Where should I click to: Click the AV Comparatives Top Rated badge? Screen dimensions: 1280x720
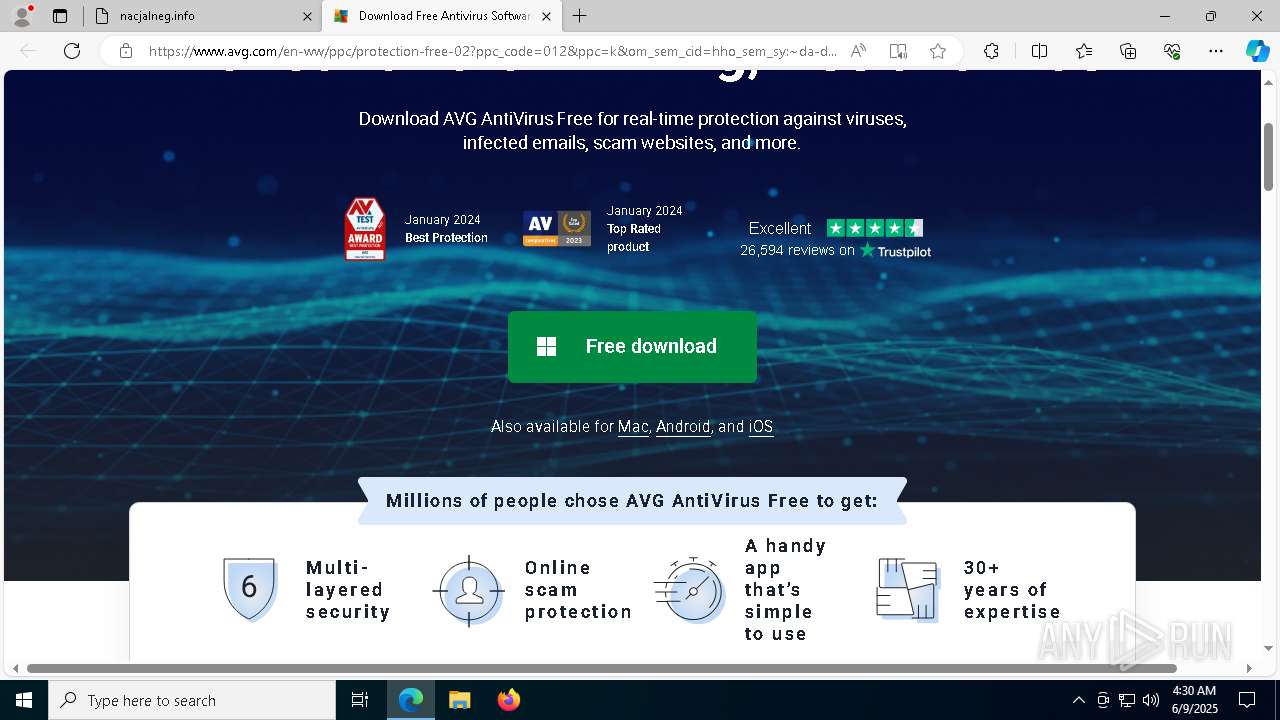click(x=557, y=229)
